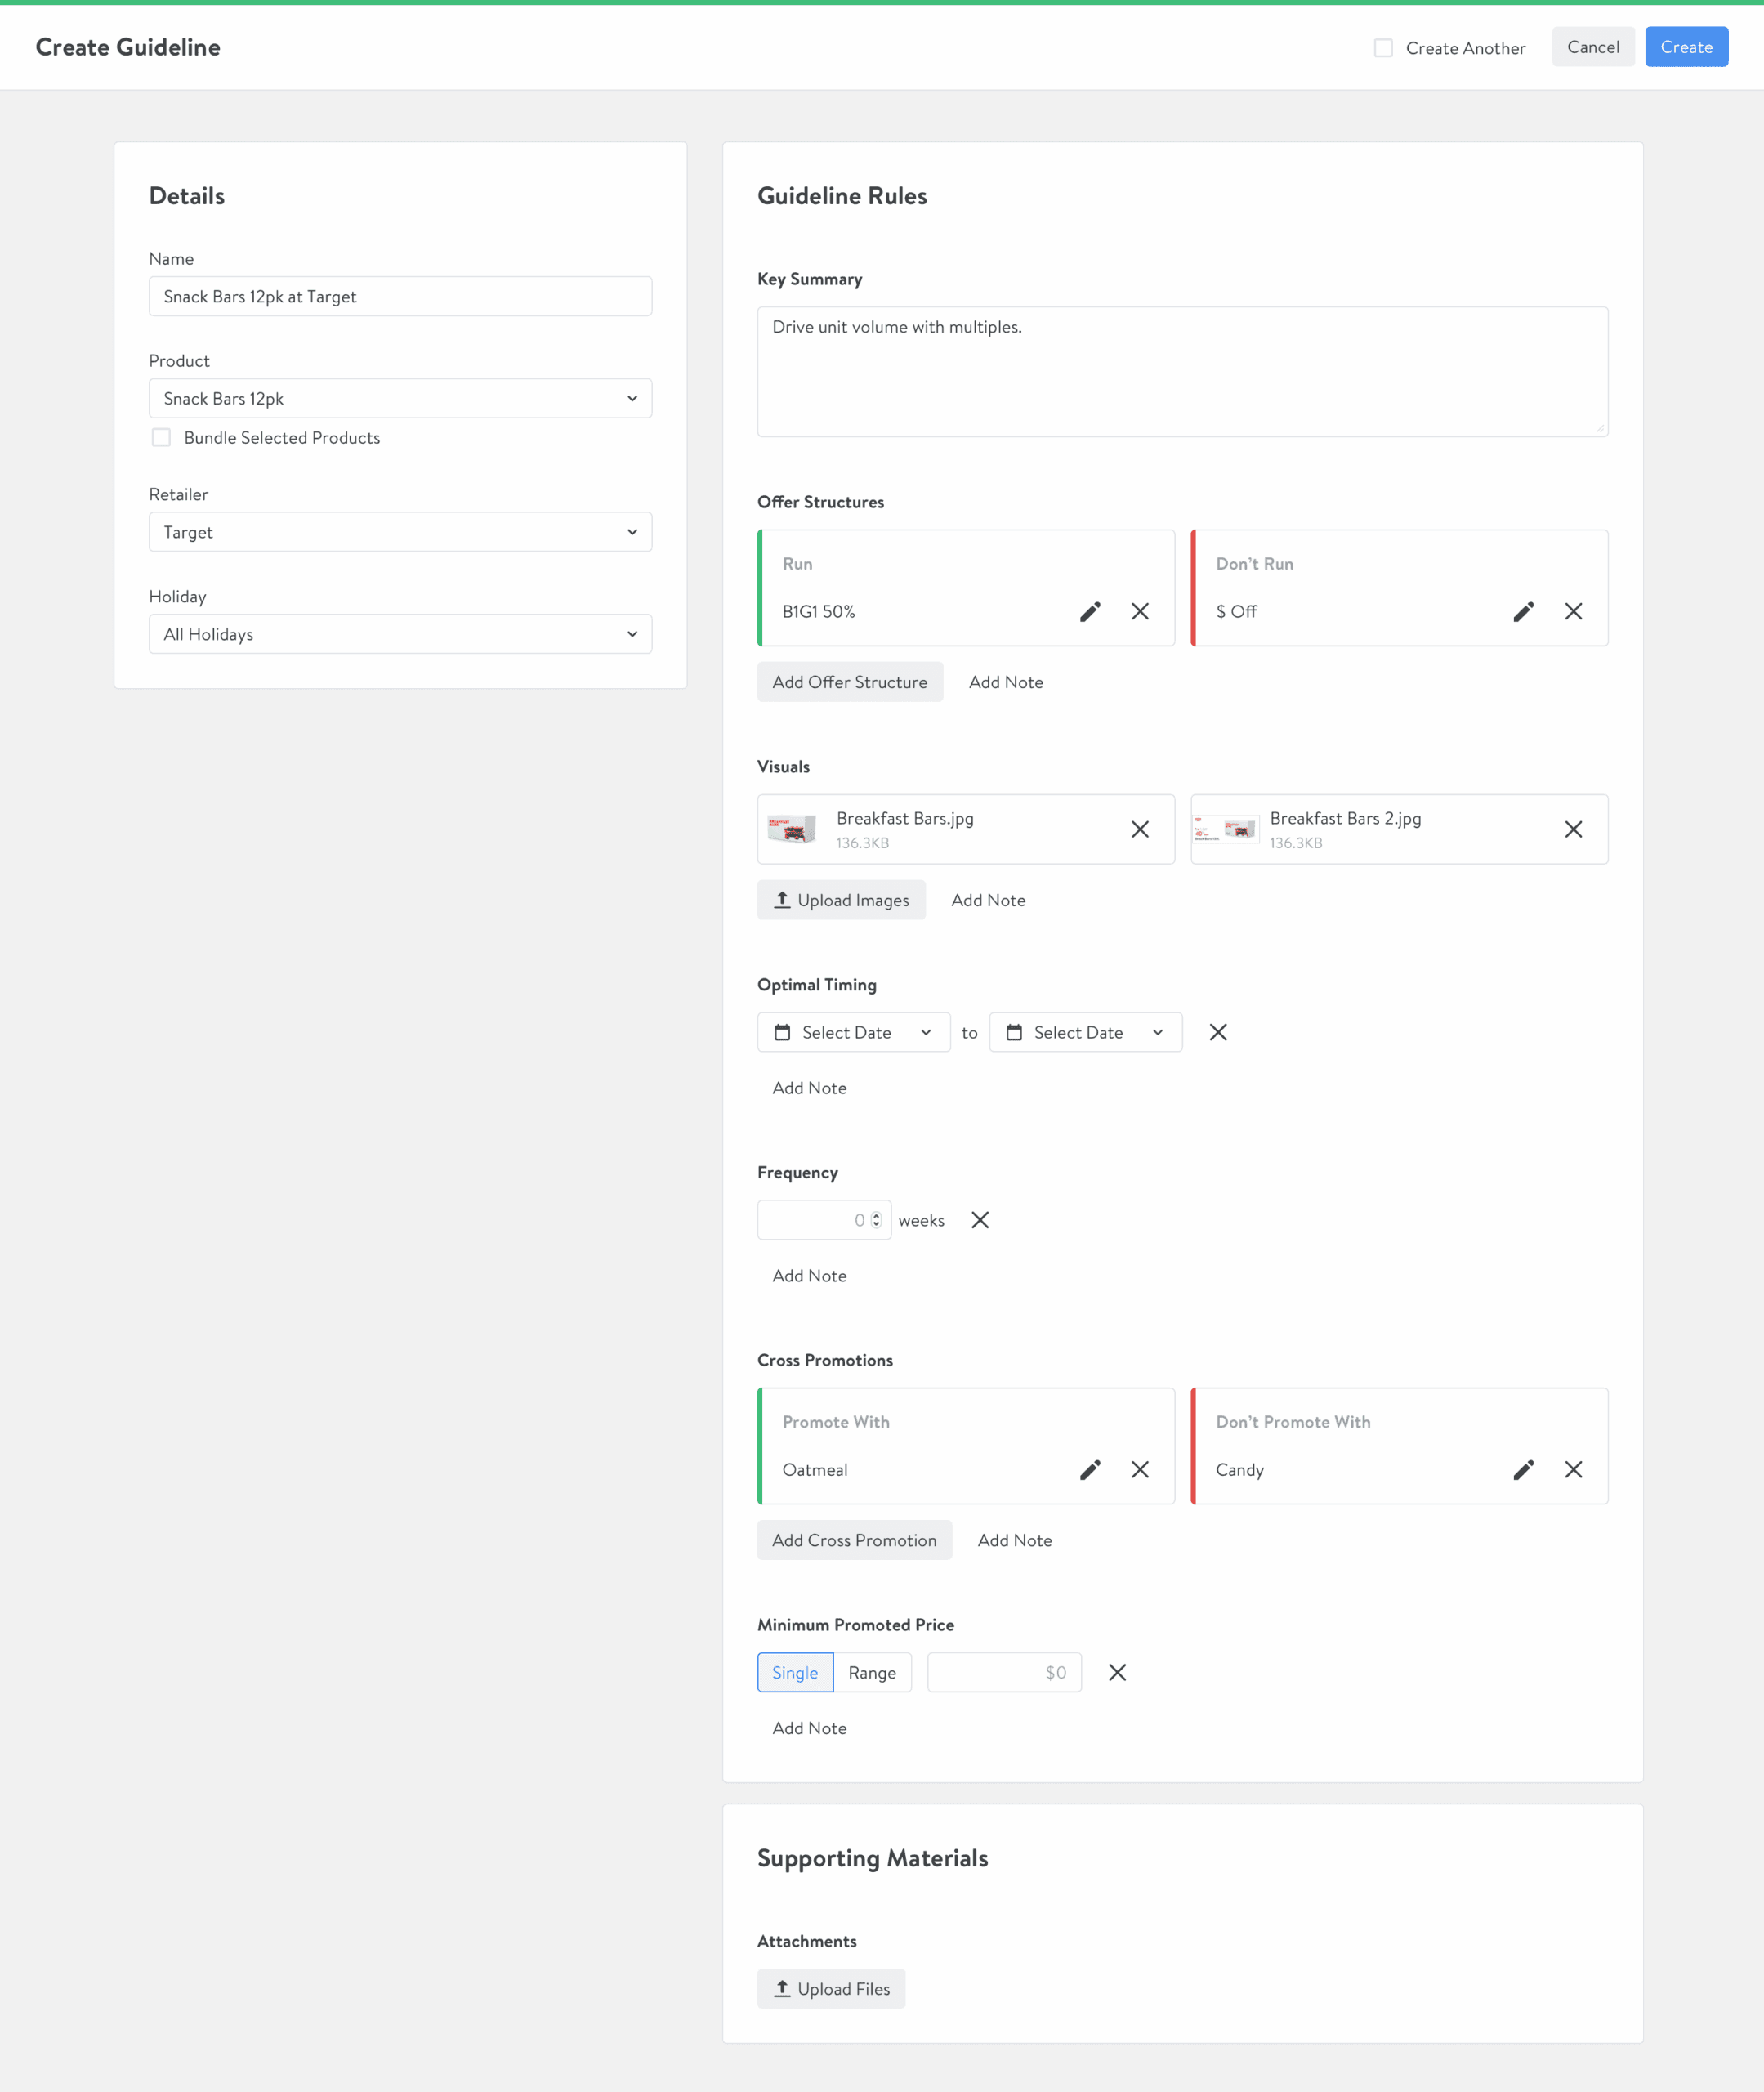Switch to Range price mode
This screenshot has height=2092, width=1764.
[872, 1672]
